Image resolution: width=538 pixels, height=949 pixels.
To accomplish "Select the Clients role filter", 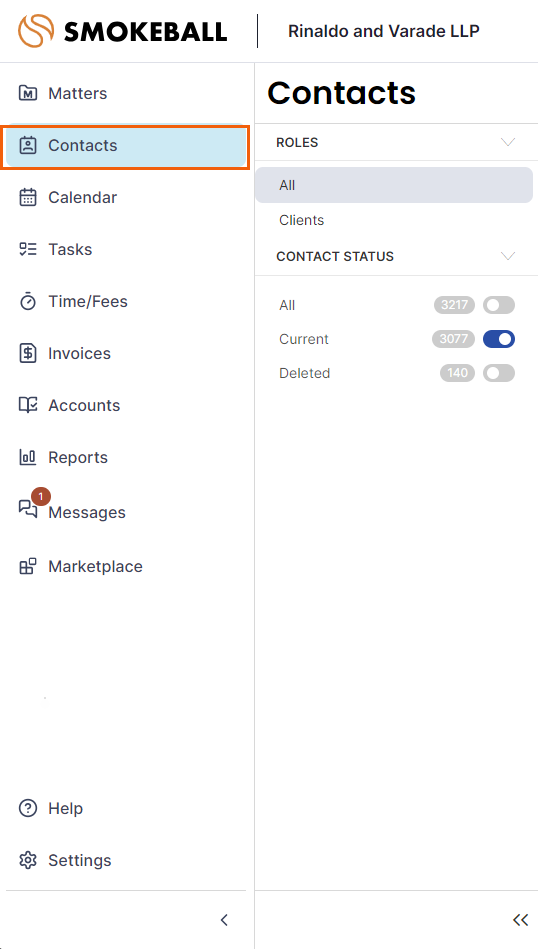I will (x=301, y=220).
